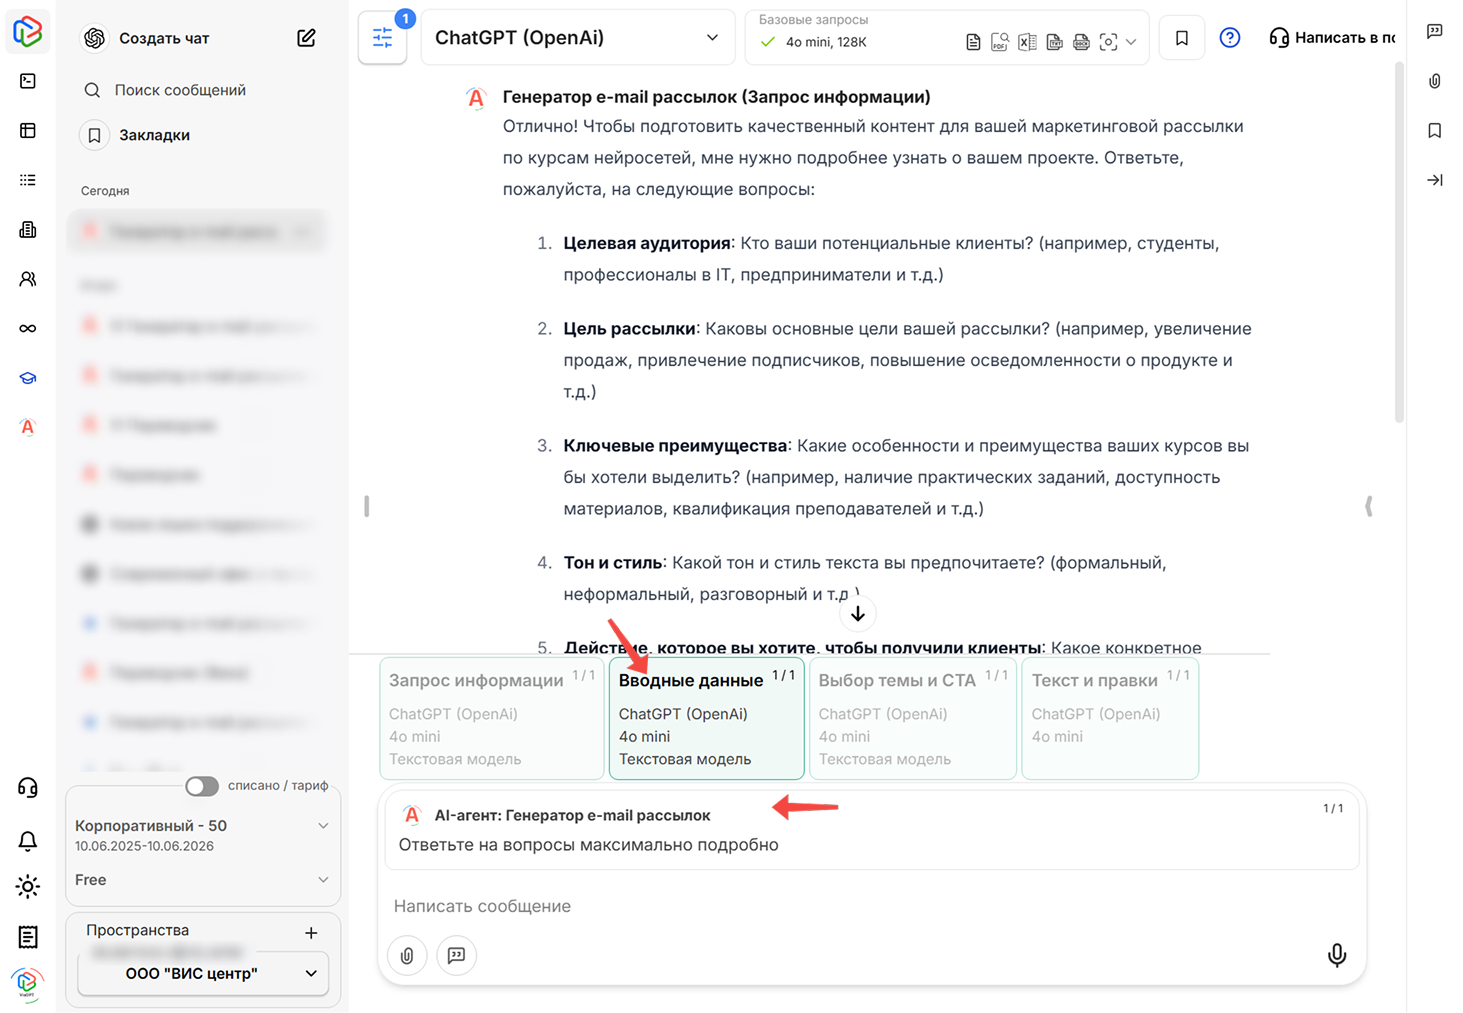Activate the microphone voice input
Image resolution: width=1463 pixels, height=1013 pixels.
(x=1336, y=955)
